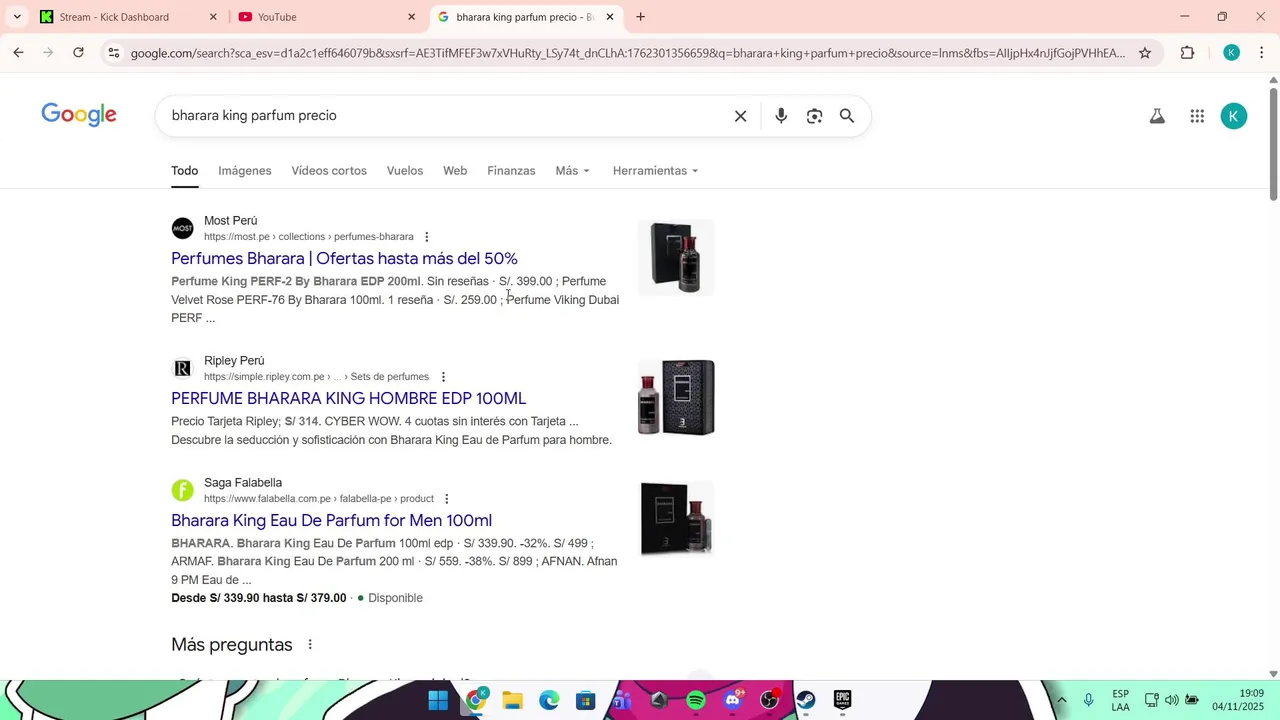The image size is (1280, 720).
Task: Open the Windows Start menu
Action: [x=438, y=700]
